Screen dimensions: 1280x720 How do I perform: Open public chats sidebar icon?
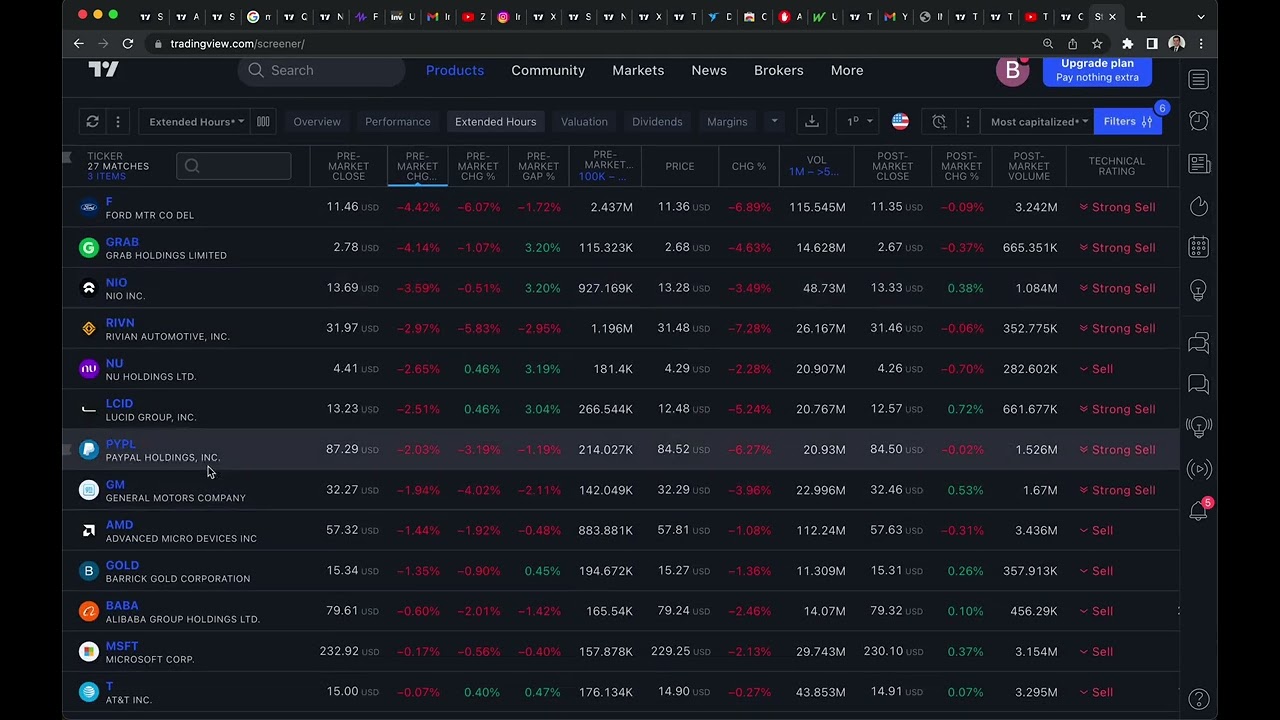[1198, 343]
